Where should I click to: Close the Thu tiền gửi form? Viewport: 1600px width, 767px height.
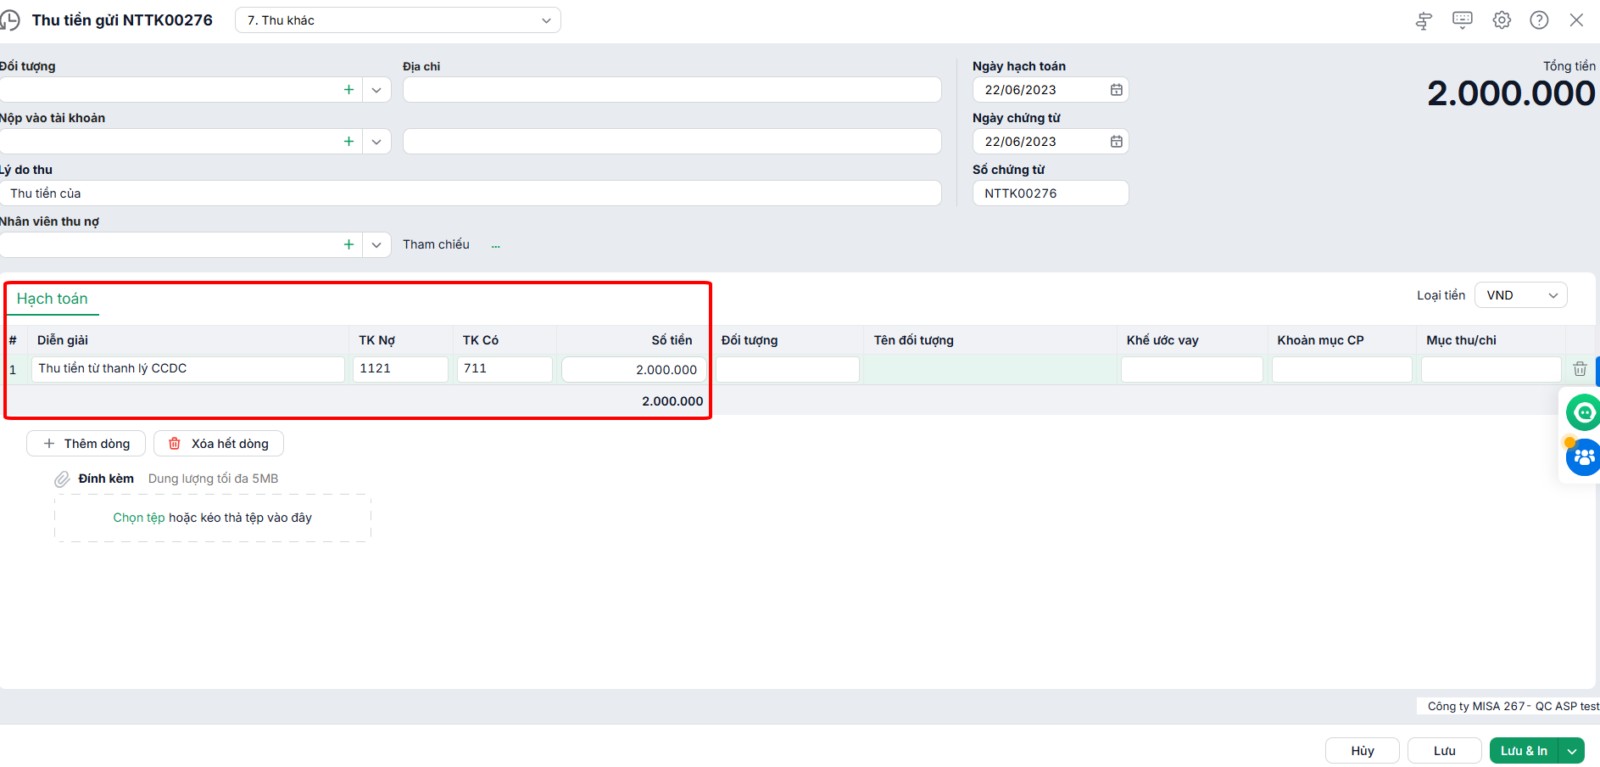tap(1577, 20)
